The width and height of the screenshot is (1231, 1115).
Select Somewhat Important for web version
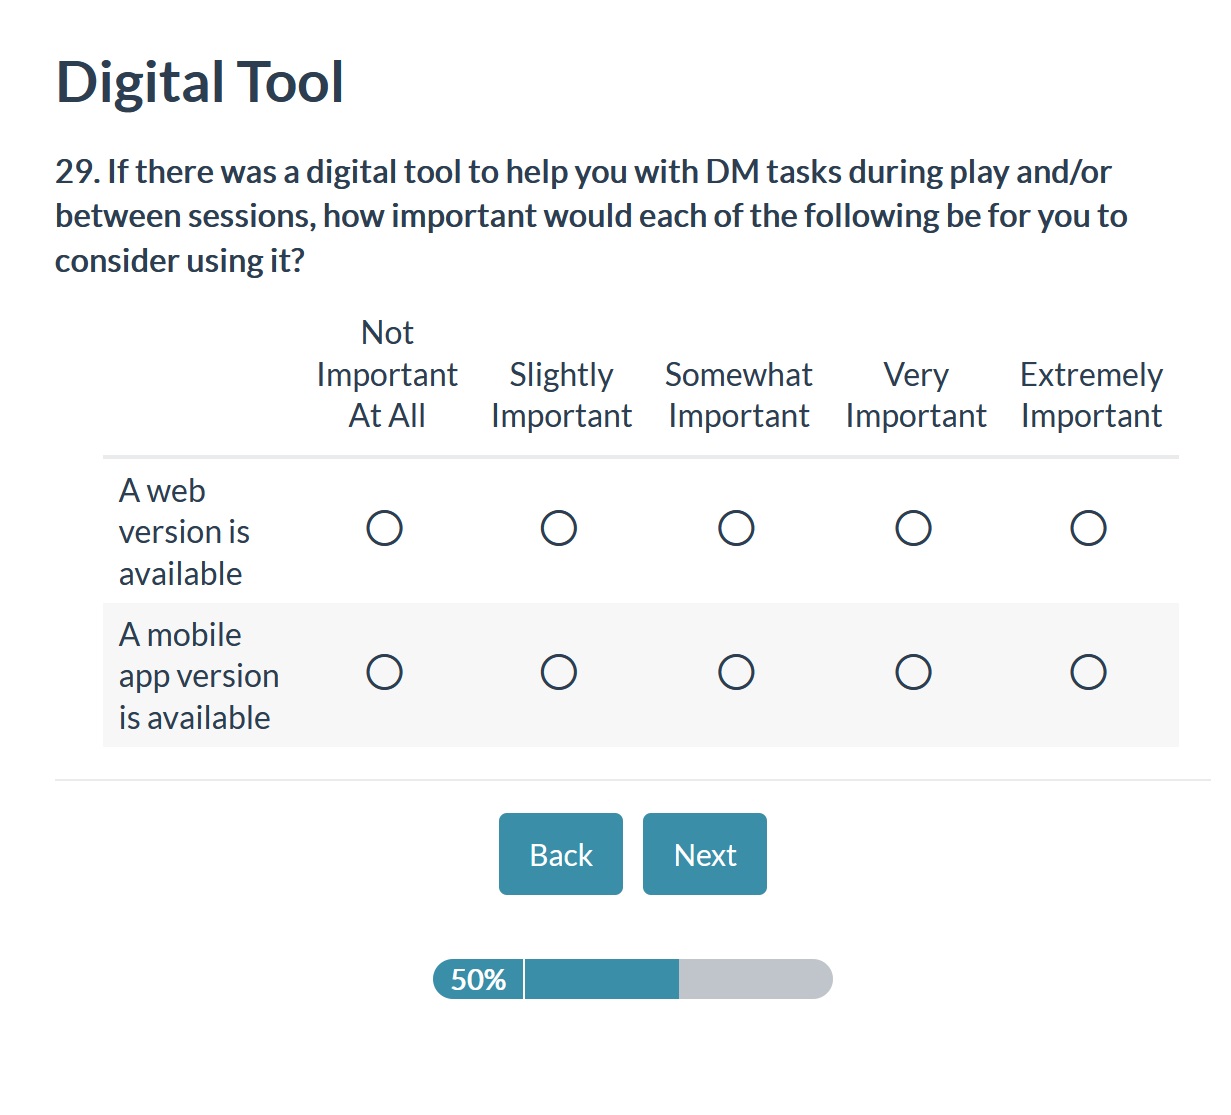[736, 528]
